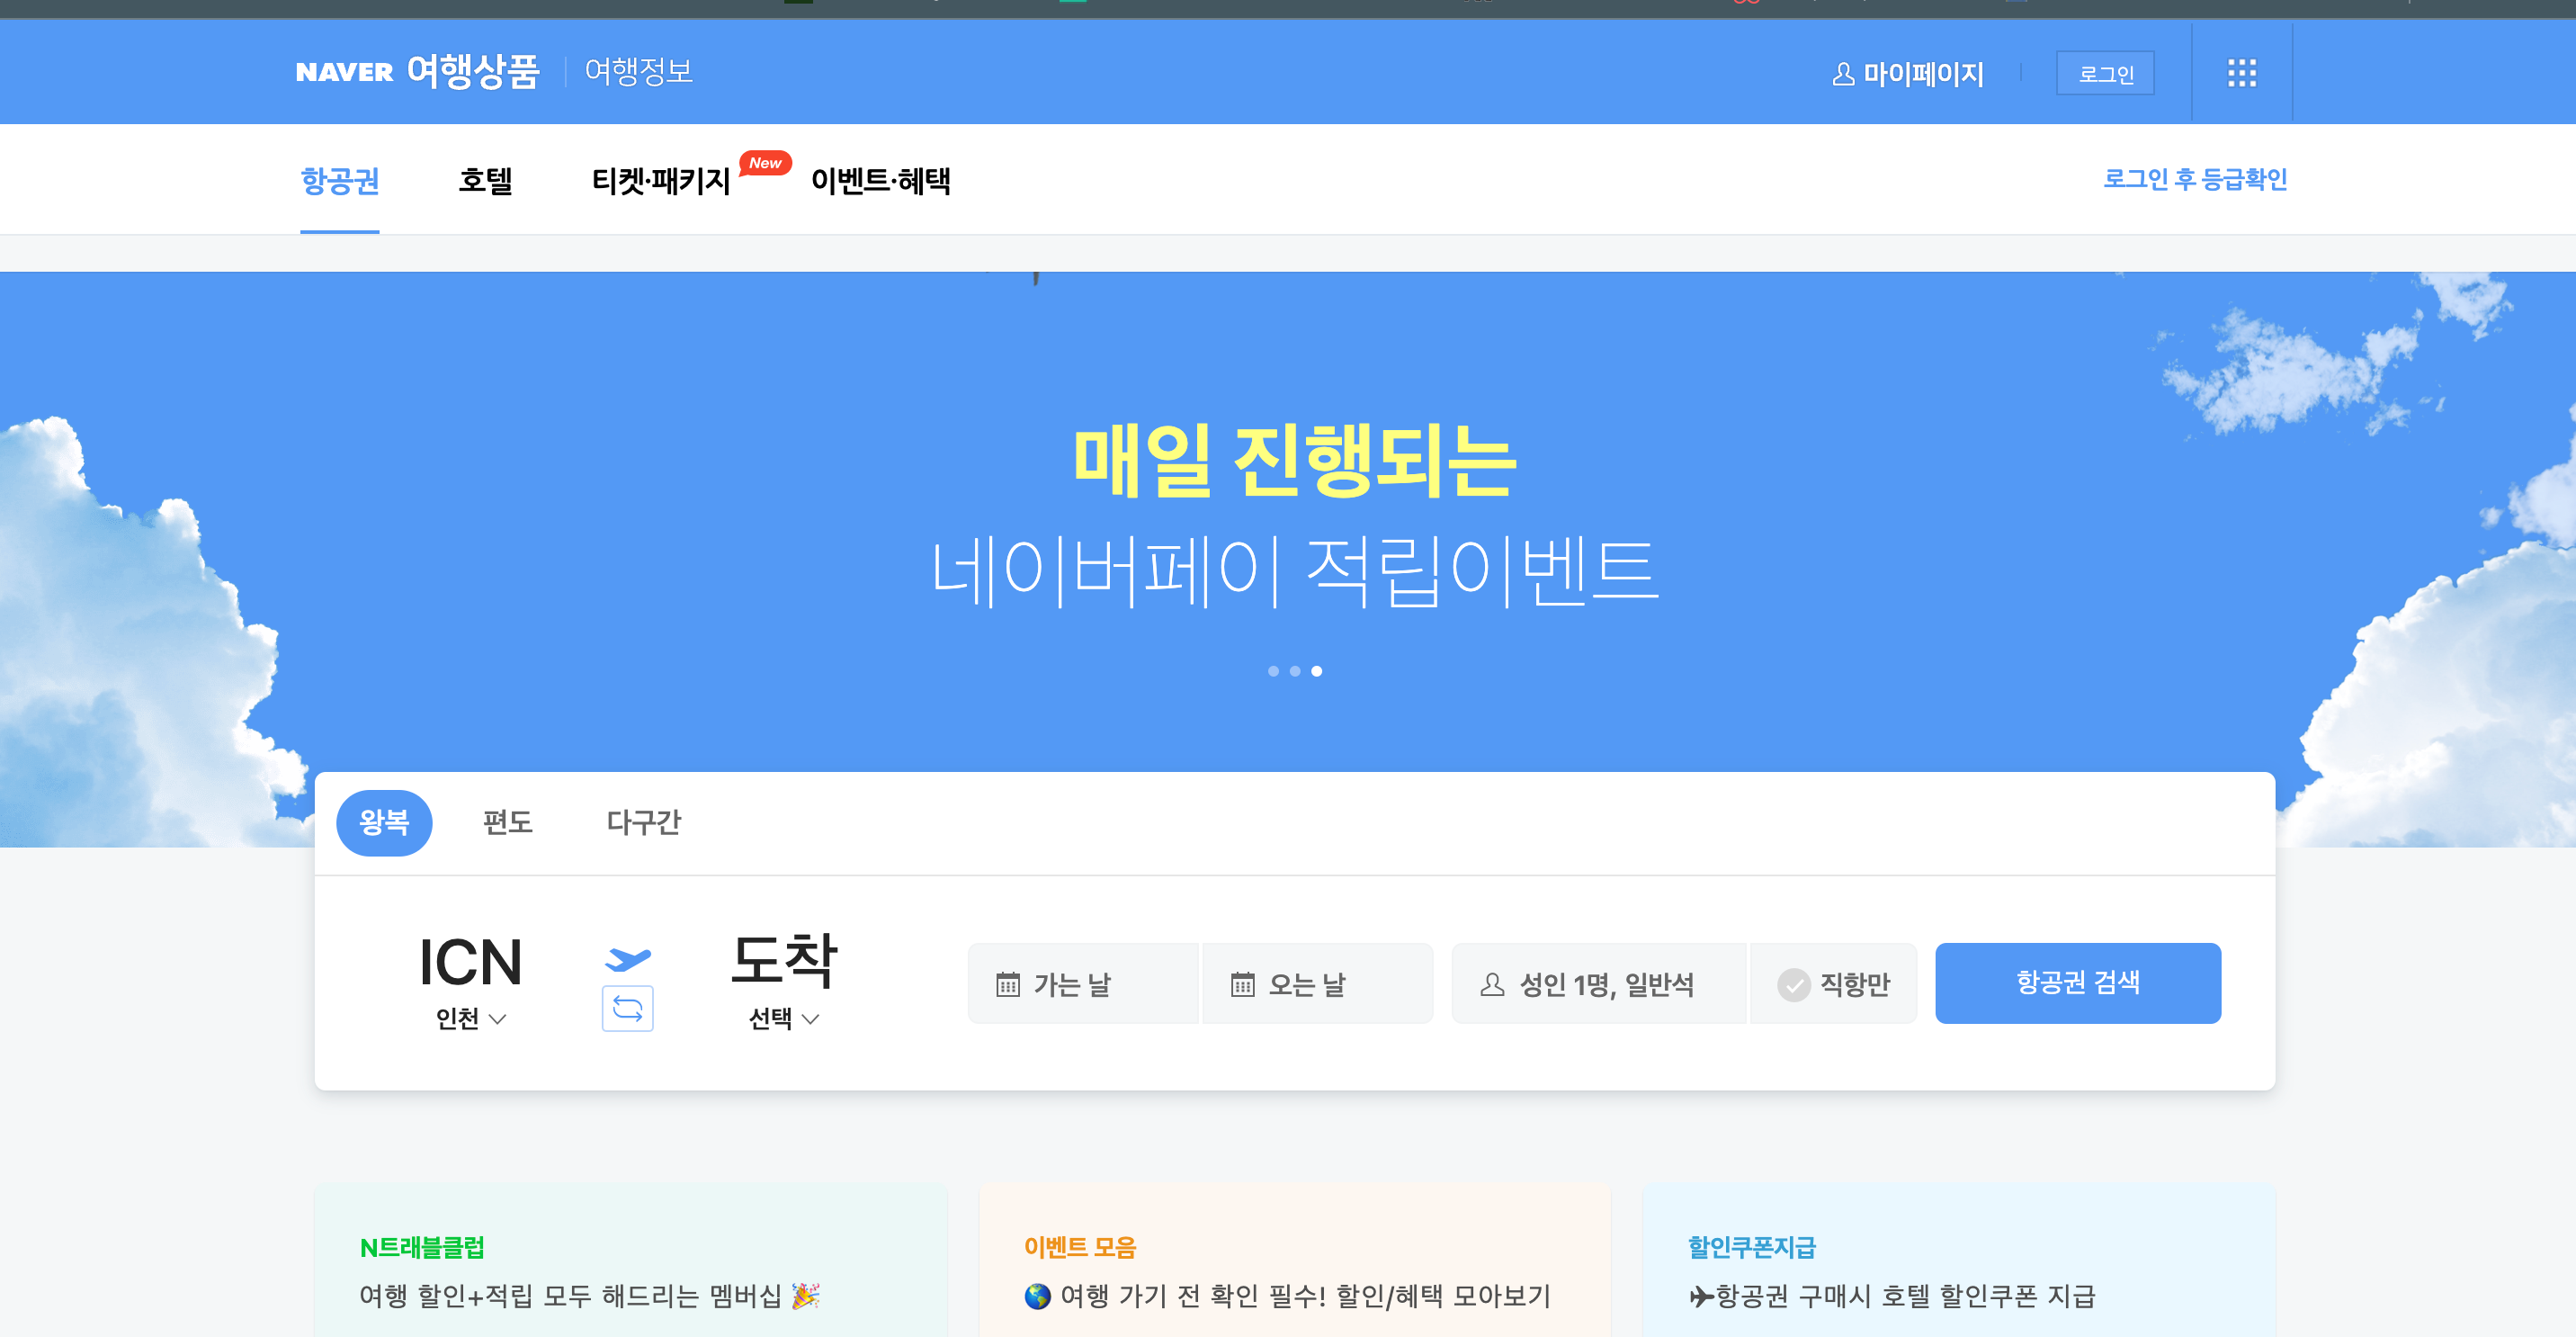The width and height of the screenshot is (2576, 1337).
Task: Click the blue airplane icon between airports
Action: 627,958
